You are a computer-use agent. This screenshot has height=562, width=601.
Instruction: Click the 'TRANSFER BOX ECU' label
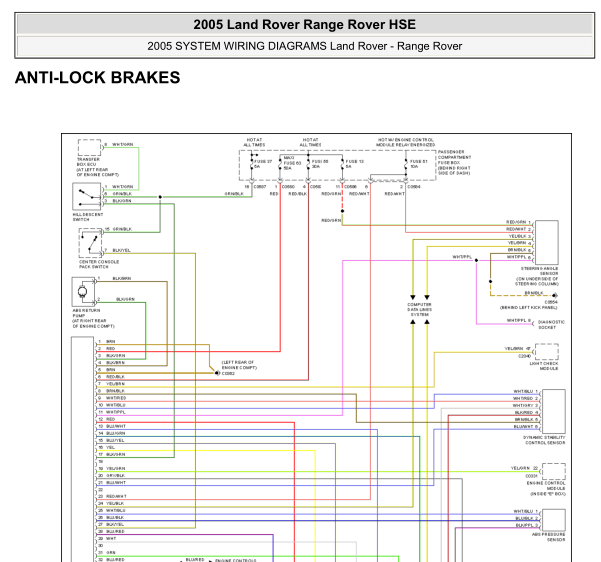pos(88,161)
